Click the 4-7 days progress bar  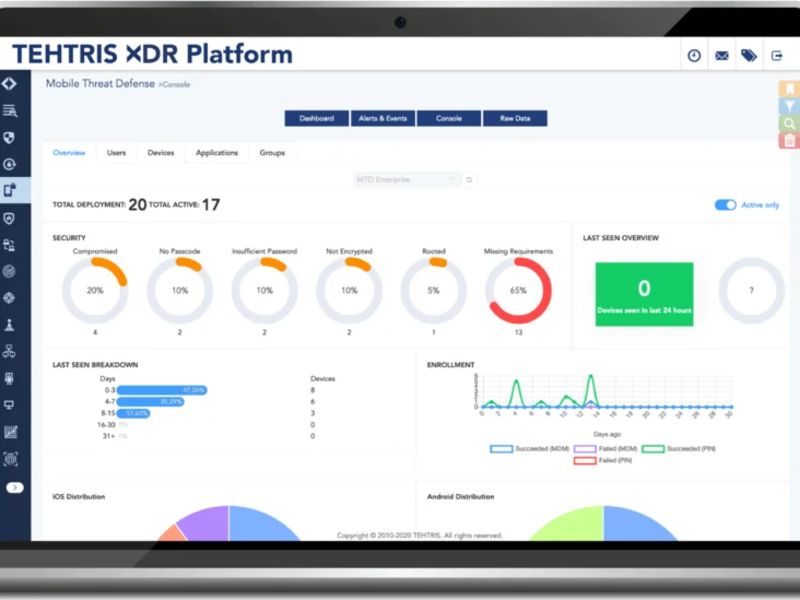pyautogui.click(x=151, y=402)
